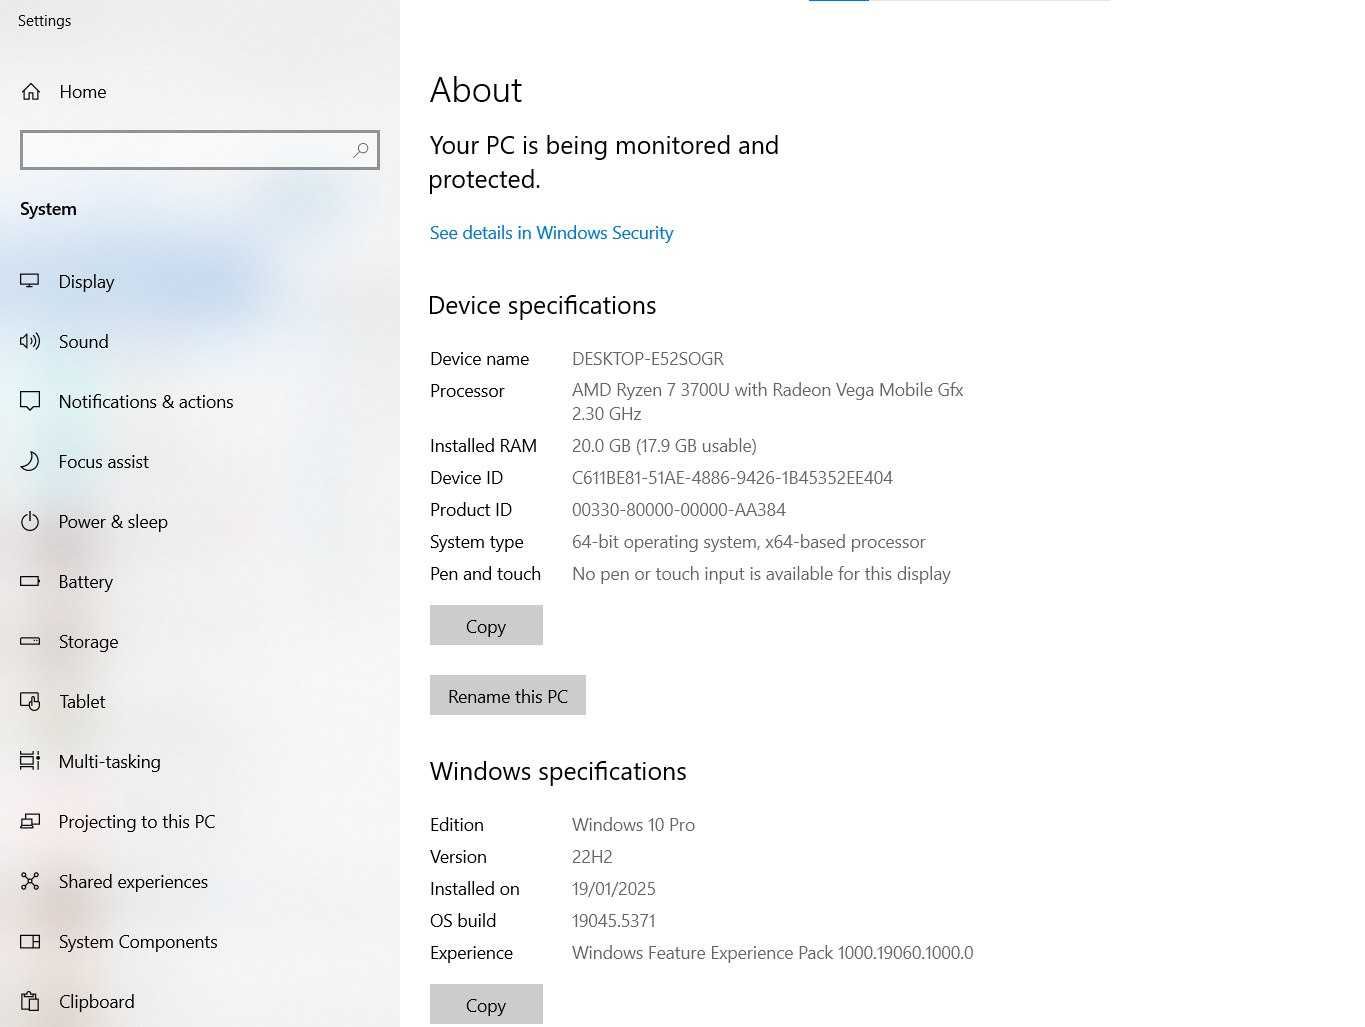The width and height of the screenshot is (1365, 1027).
Task: Click Rename this PC button
Action: click(508, 695)
